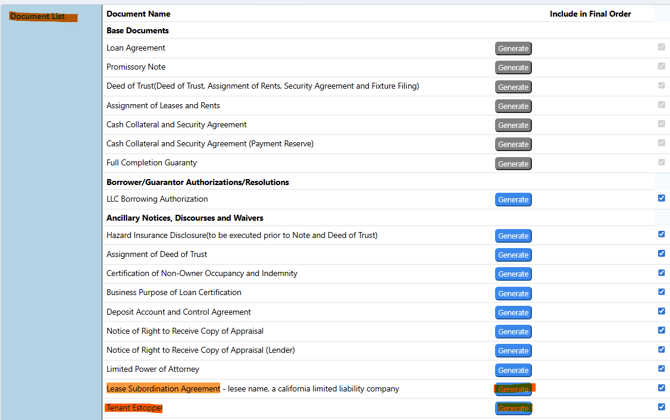This screenshot has width=670, height=420.
Task: Generate Limited Power of Attorney
Action: click(x=513, y=370)
